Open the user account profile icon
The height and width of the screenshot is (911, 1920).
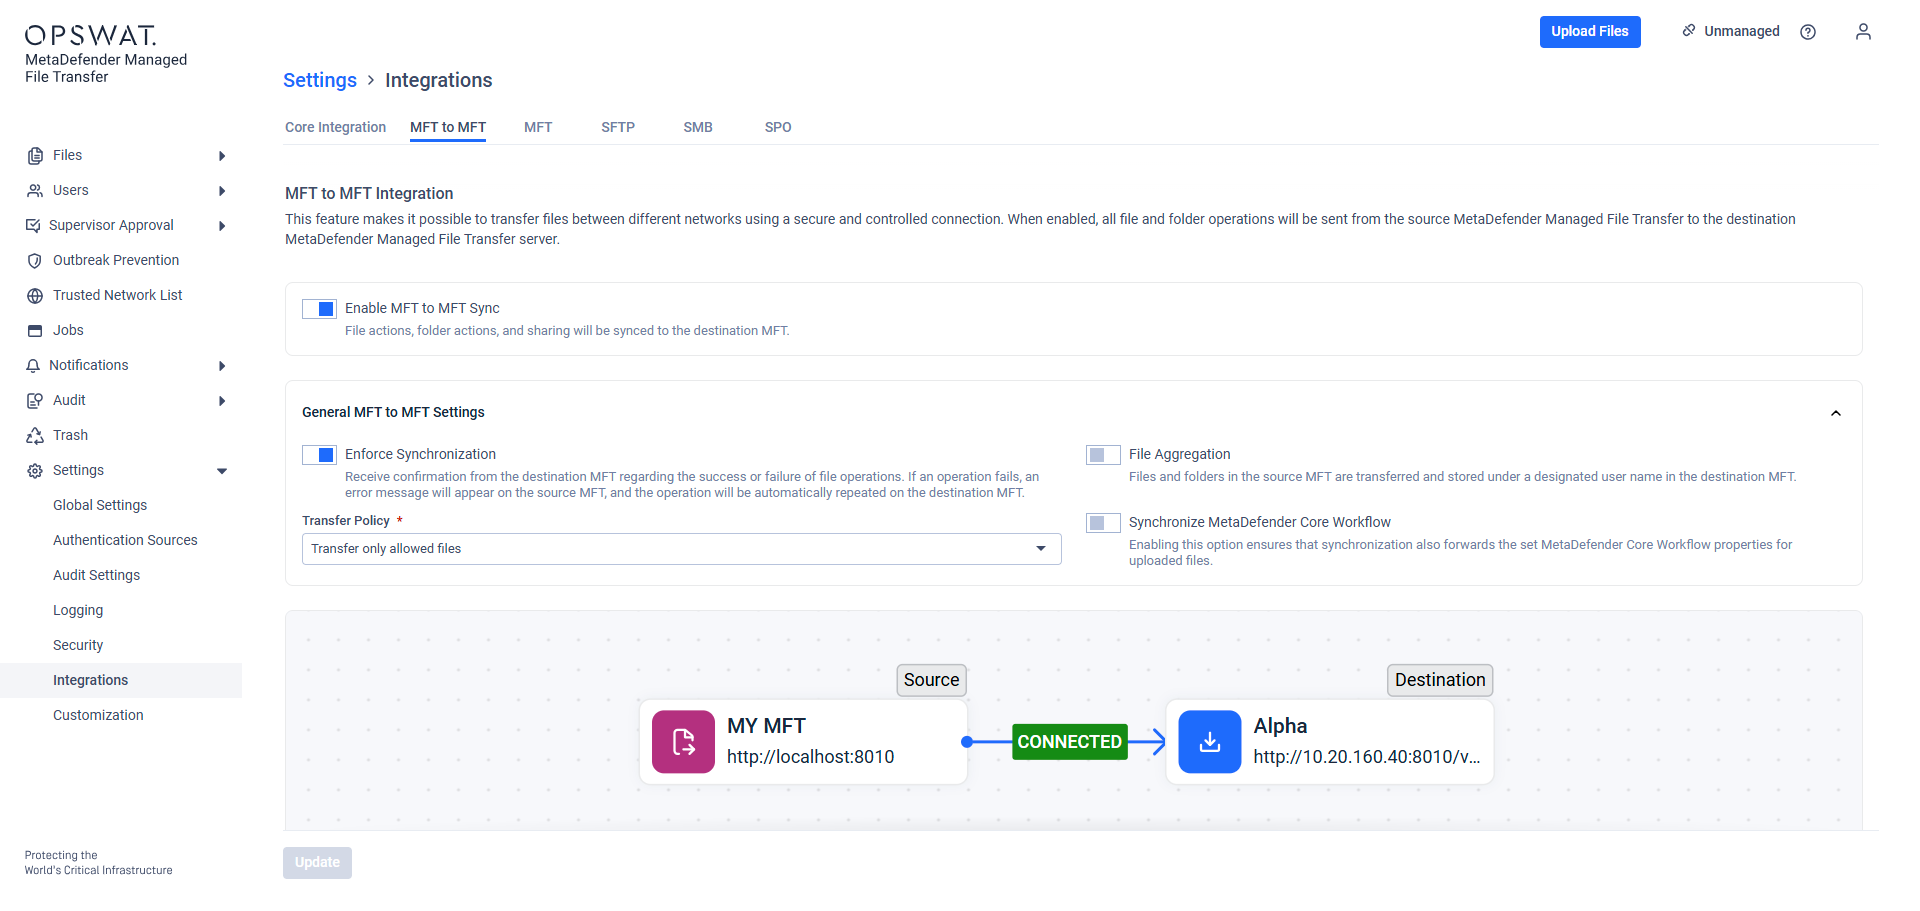coord(1863,32)
